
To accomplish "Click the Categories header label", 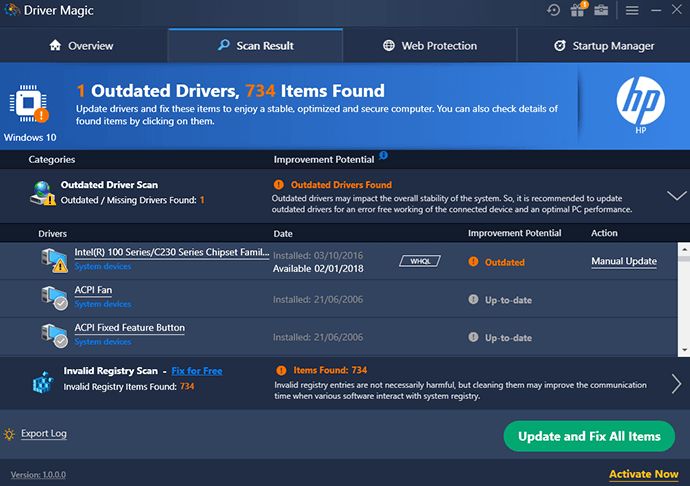I will 51,159.
